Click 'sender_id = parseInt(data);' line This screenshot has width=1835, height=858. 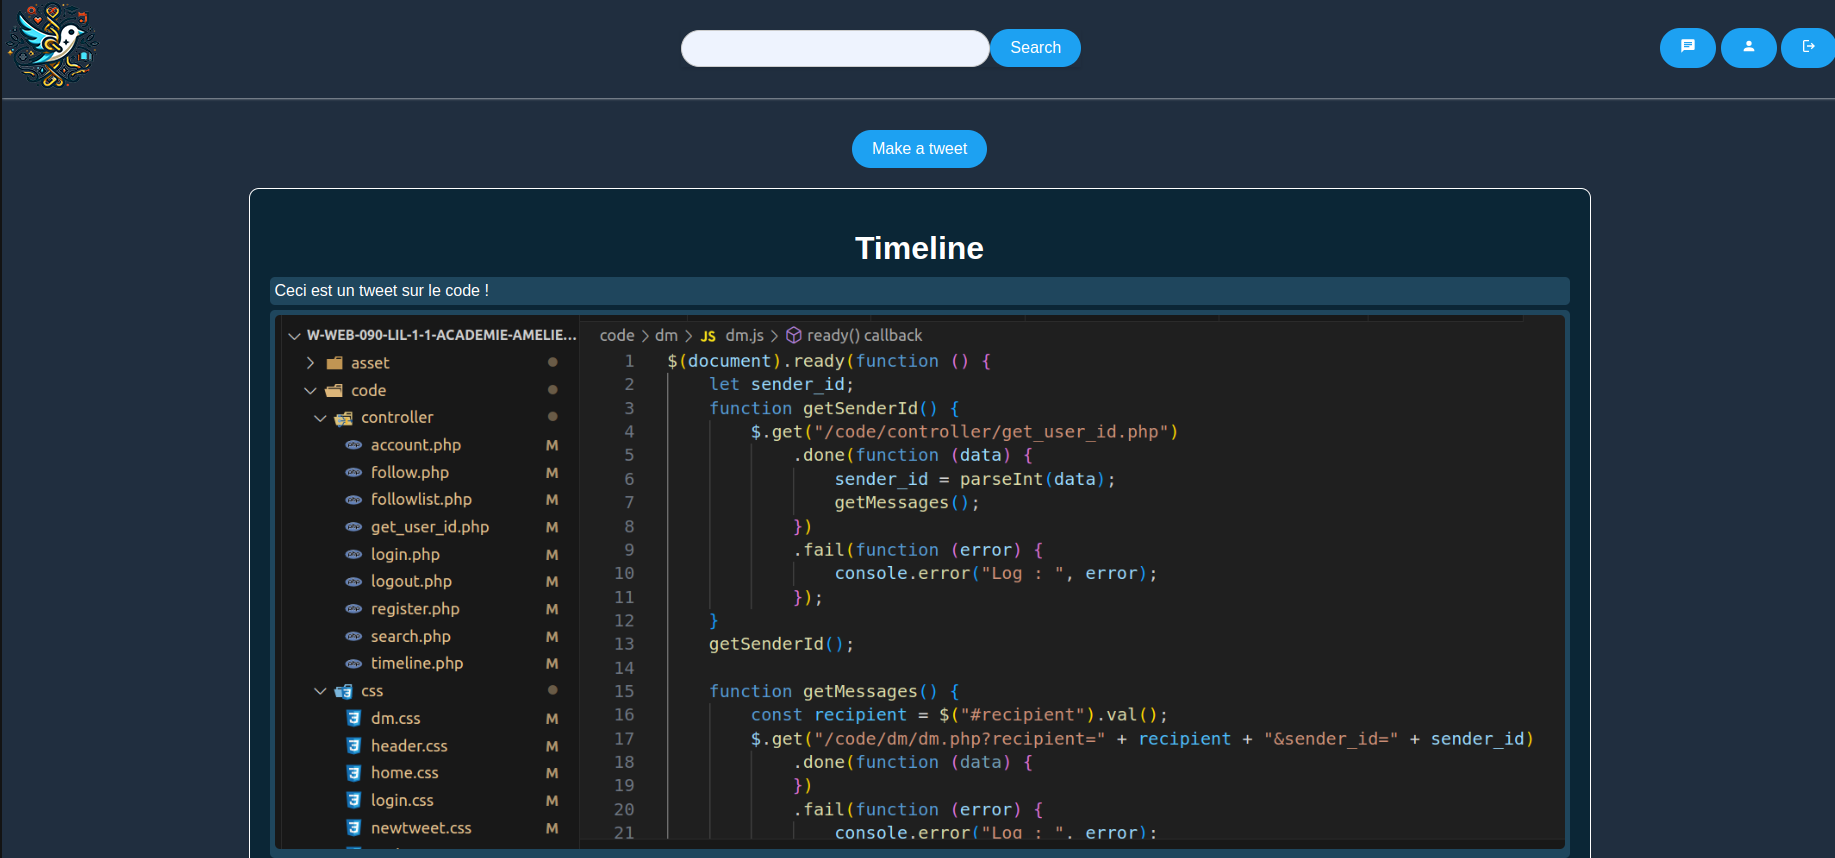click(x=975, y=479)
